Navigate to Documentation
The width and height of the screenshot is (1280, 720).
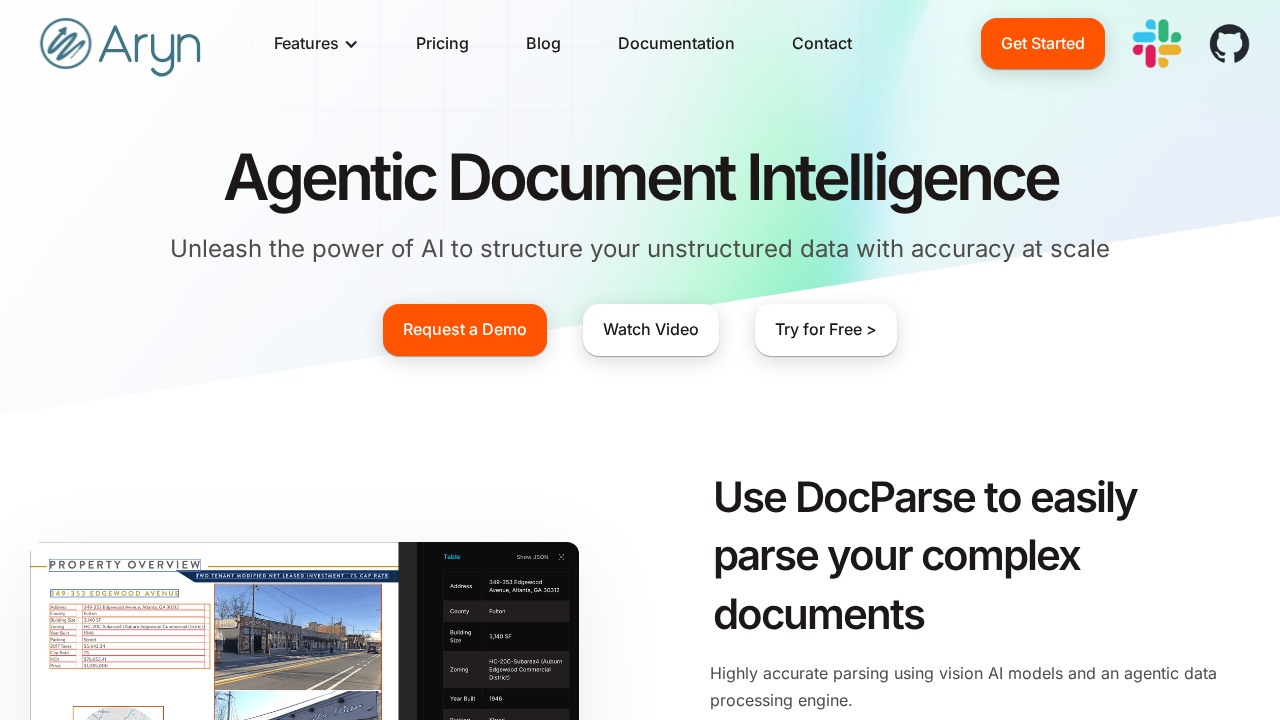tap(676, 44)
